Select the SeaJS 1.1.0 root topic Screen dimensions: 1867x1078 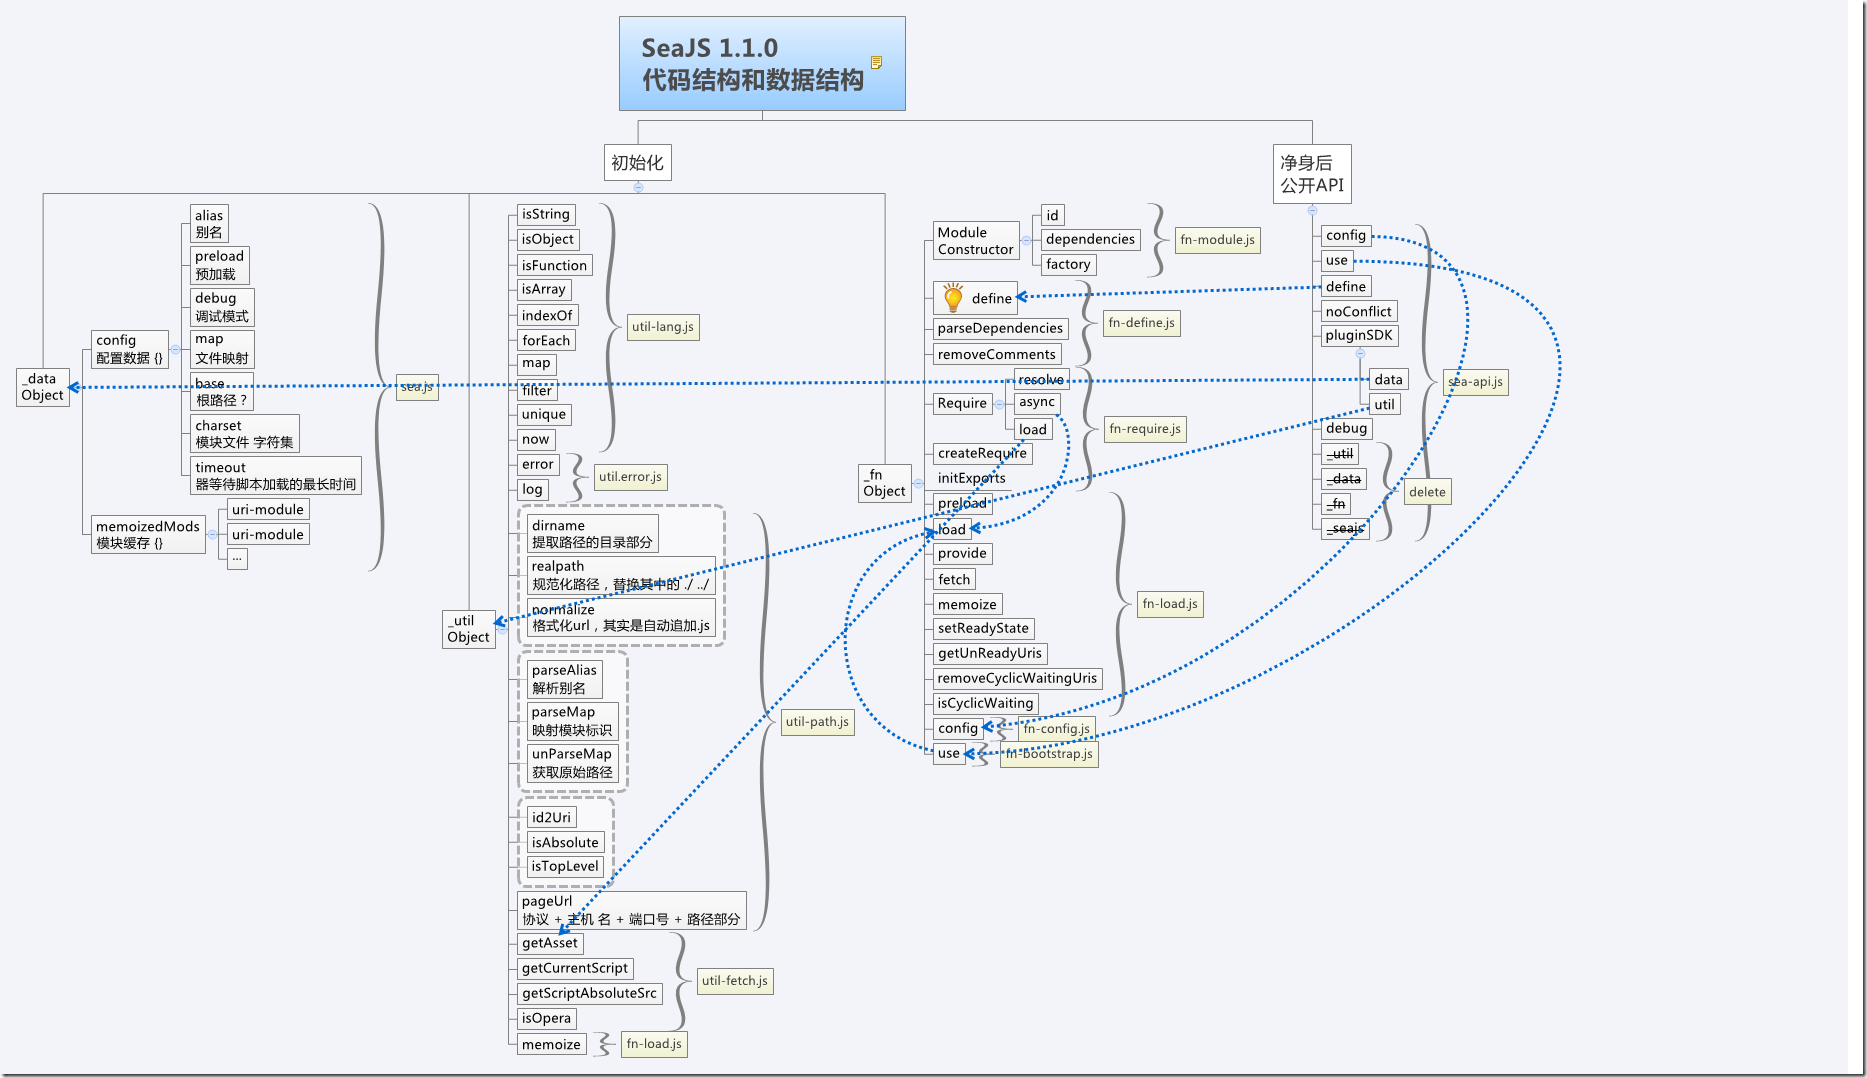[x=762, y=63]
